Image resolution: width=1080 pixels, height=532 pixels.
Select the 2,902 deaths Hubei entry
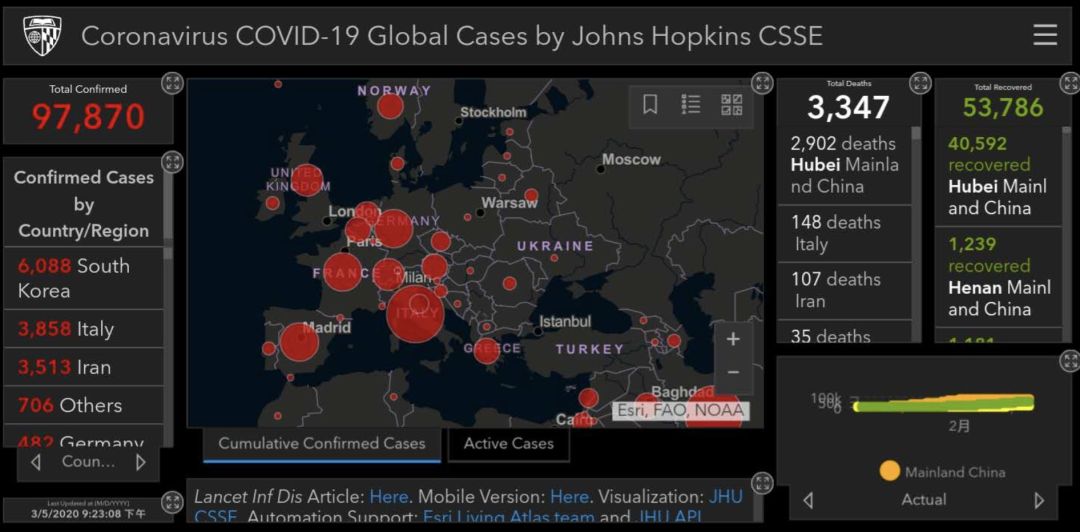click(x=844, y=165)
